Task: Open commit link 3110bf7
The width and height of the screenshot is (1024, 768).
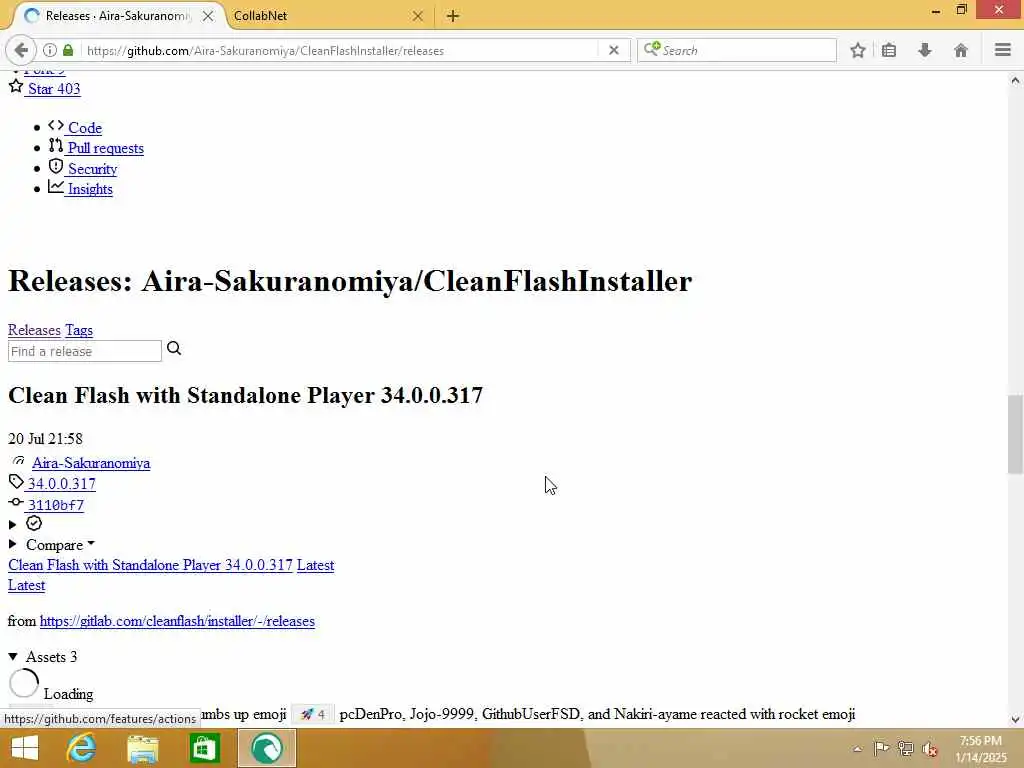Action: point(56,505)
